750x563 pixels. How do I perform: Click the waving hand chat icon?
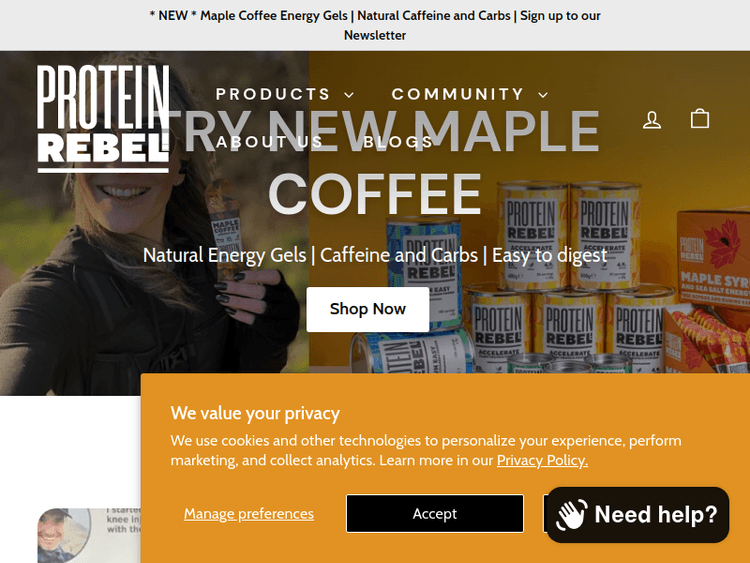pyautogui.click(x=572, y=515)
